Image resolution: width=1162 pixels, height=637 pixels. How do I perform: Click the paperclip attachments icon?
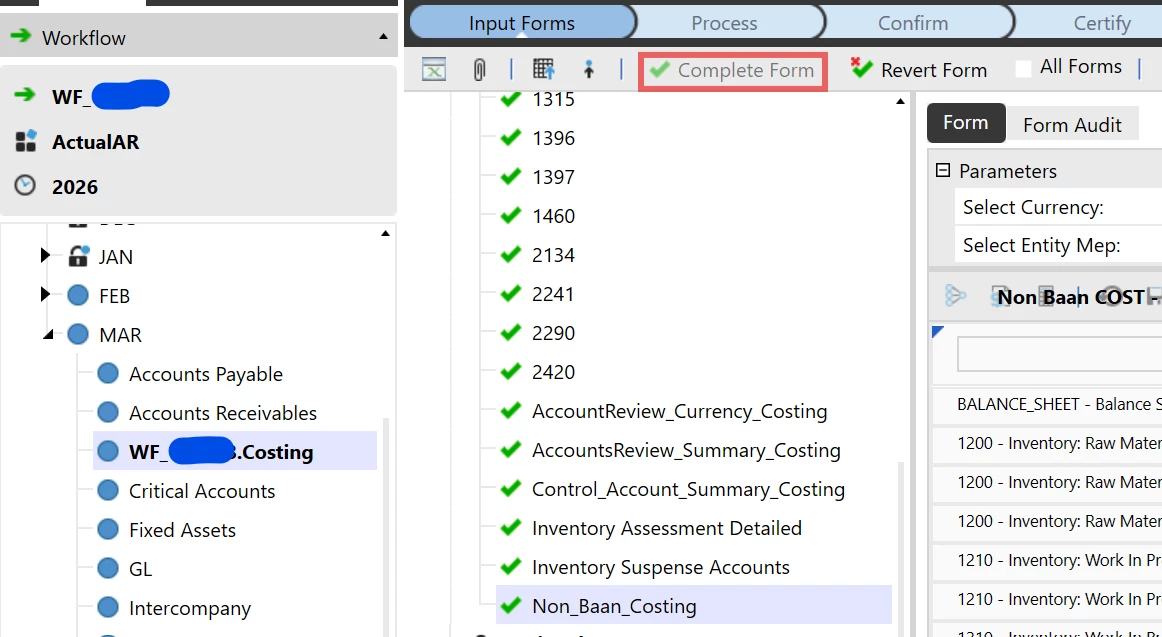click(x=479, y=70)
